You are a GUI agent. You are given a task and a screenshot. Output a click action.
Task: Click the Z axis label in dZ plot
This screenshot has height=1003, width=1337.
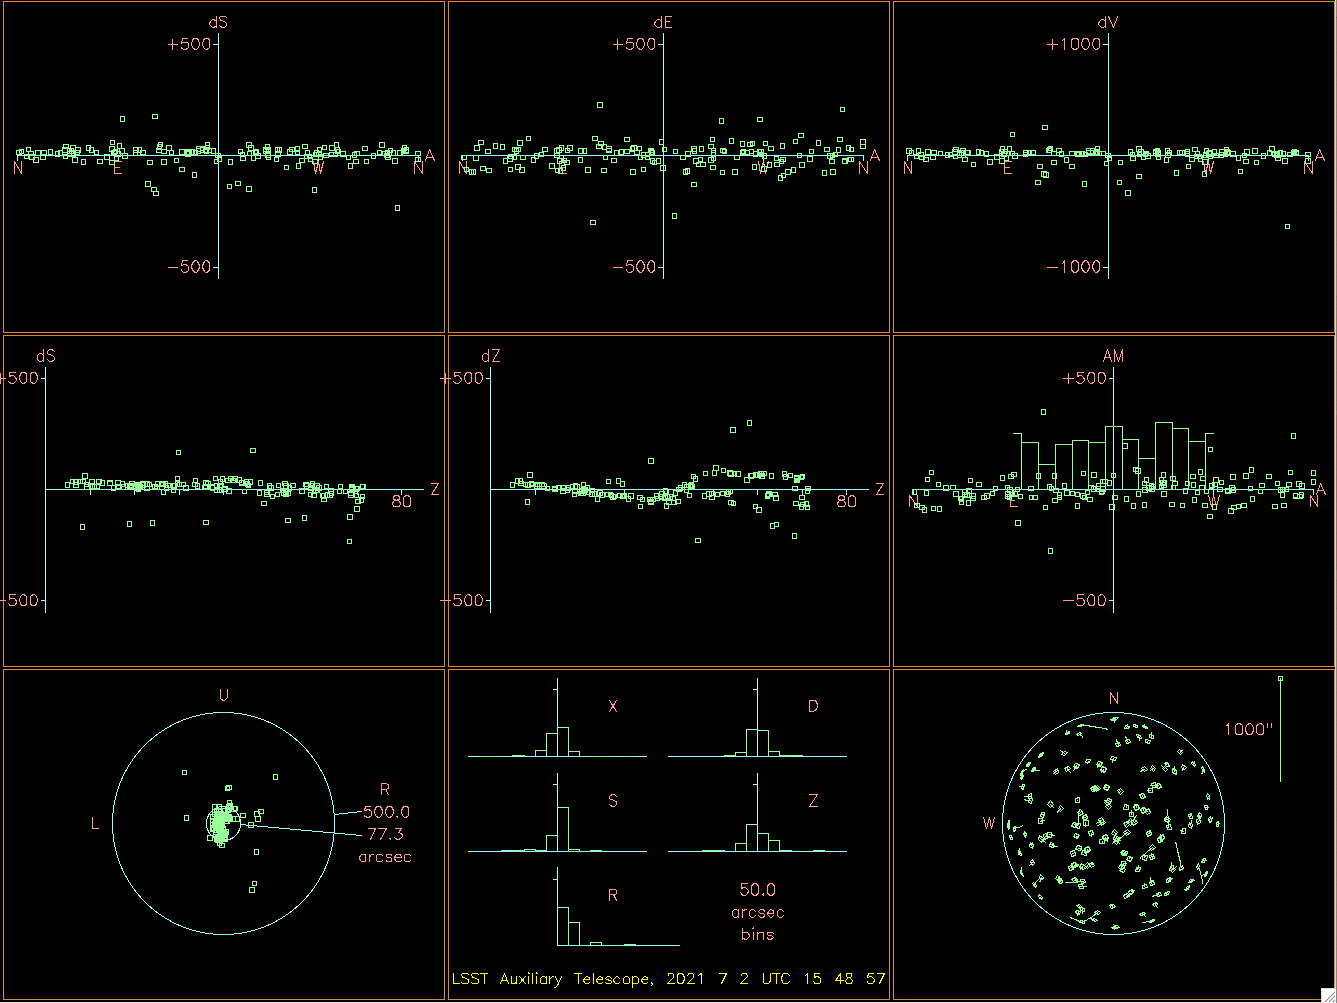click(x=880, y=489)
